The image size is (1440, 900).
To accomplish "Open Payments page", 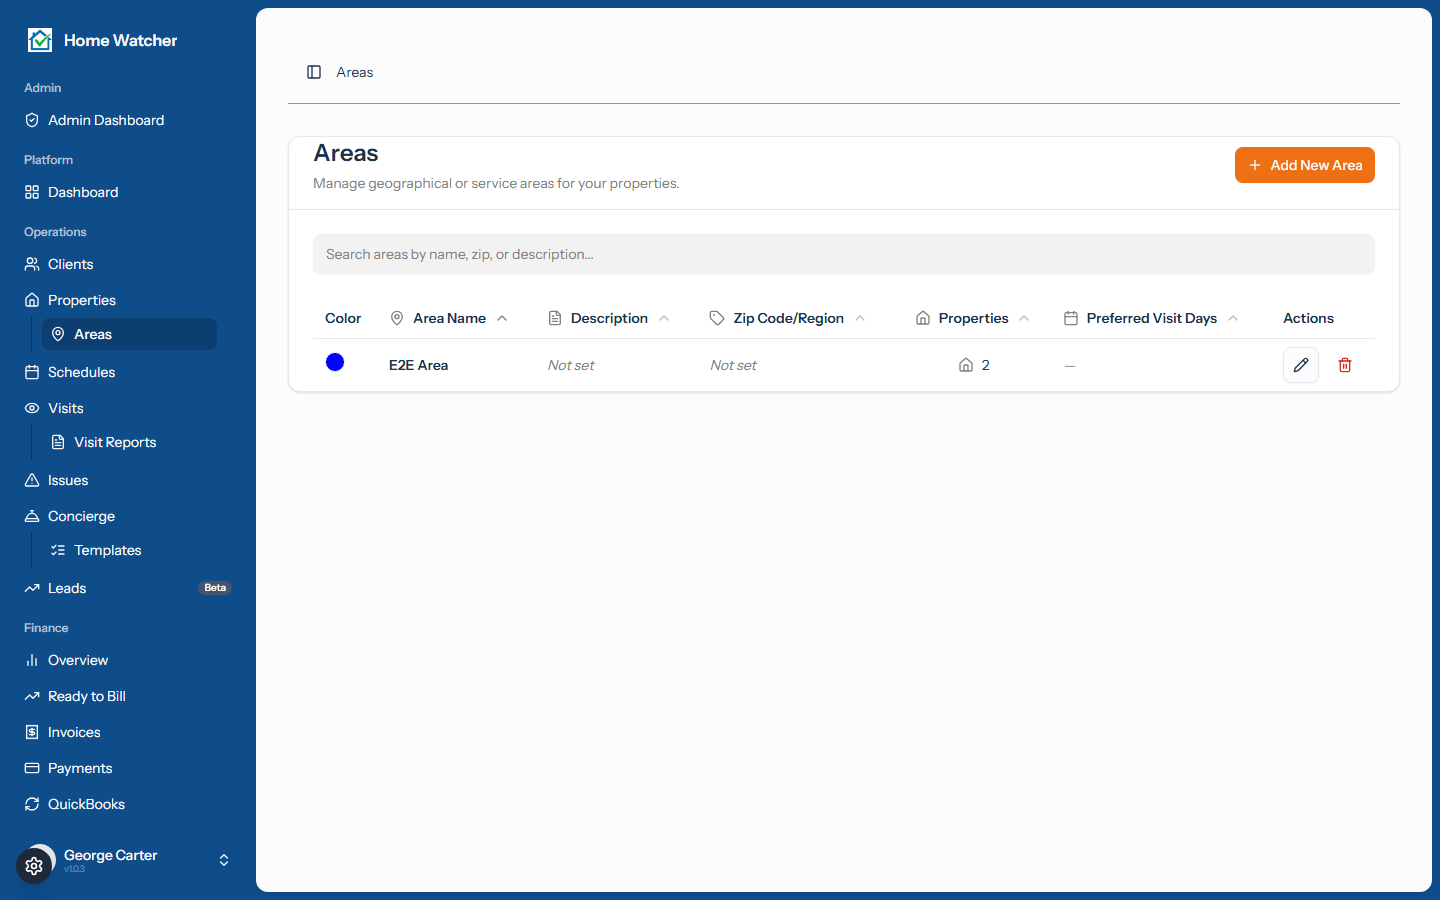I will [x=128, y=768].
